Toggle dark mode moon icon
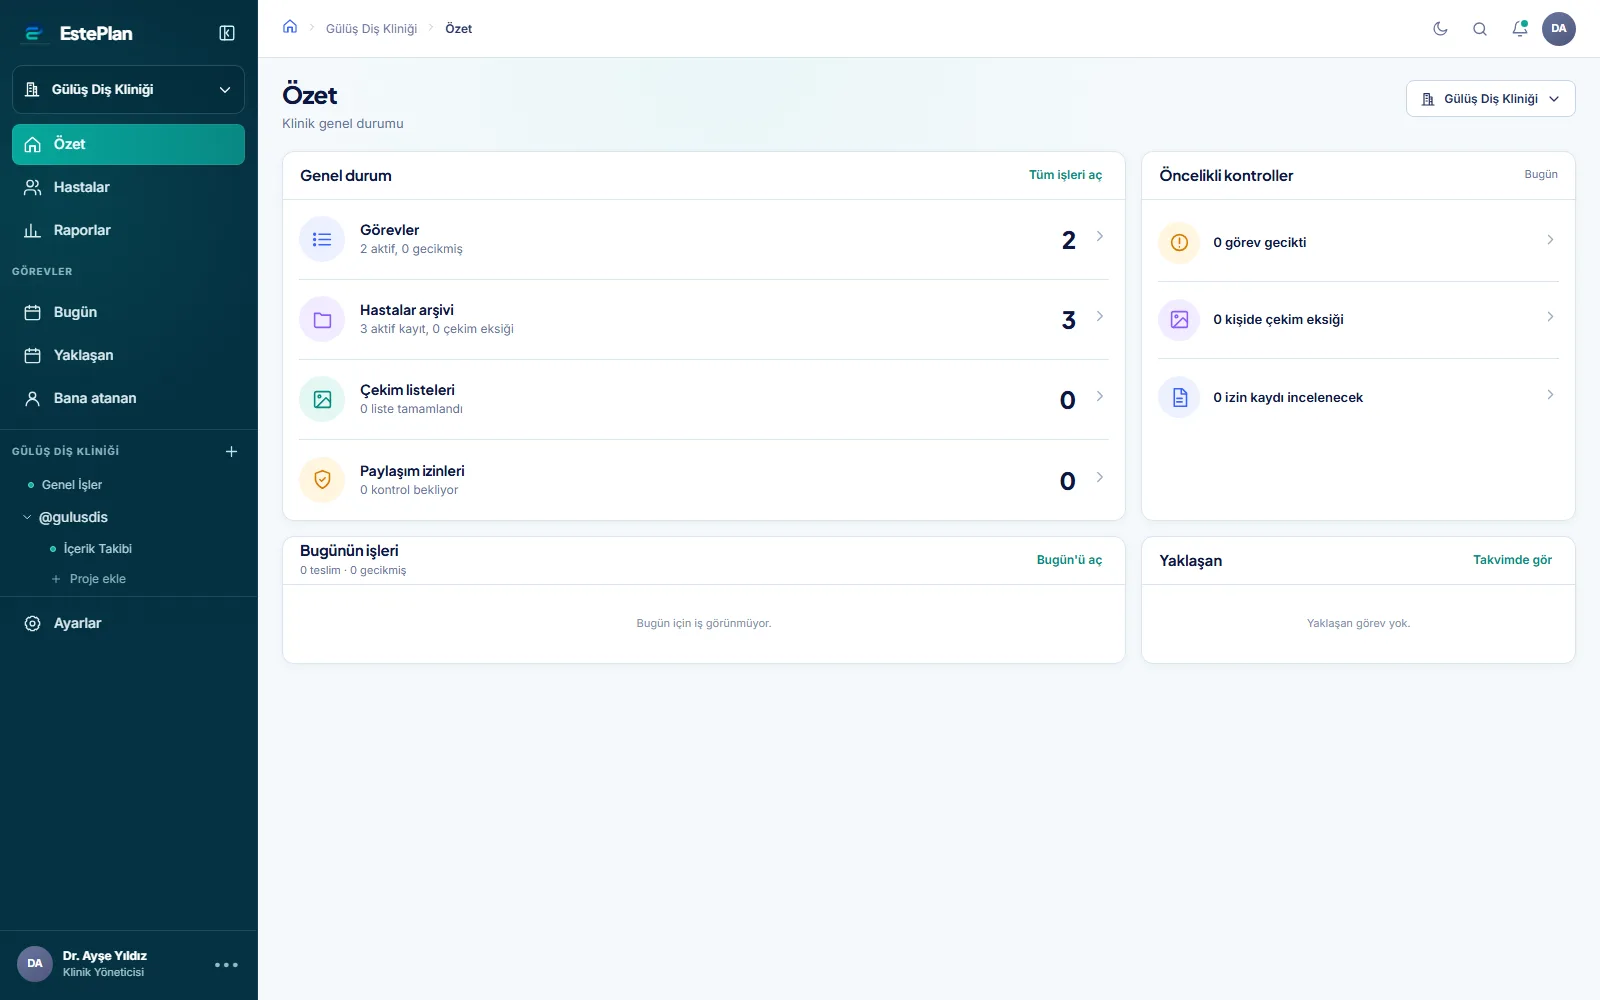This screenshot has height=1000, width=1600. tap(1440, 29)
